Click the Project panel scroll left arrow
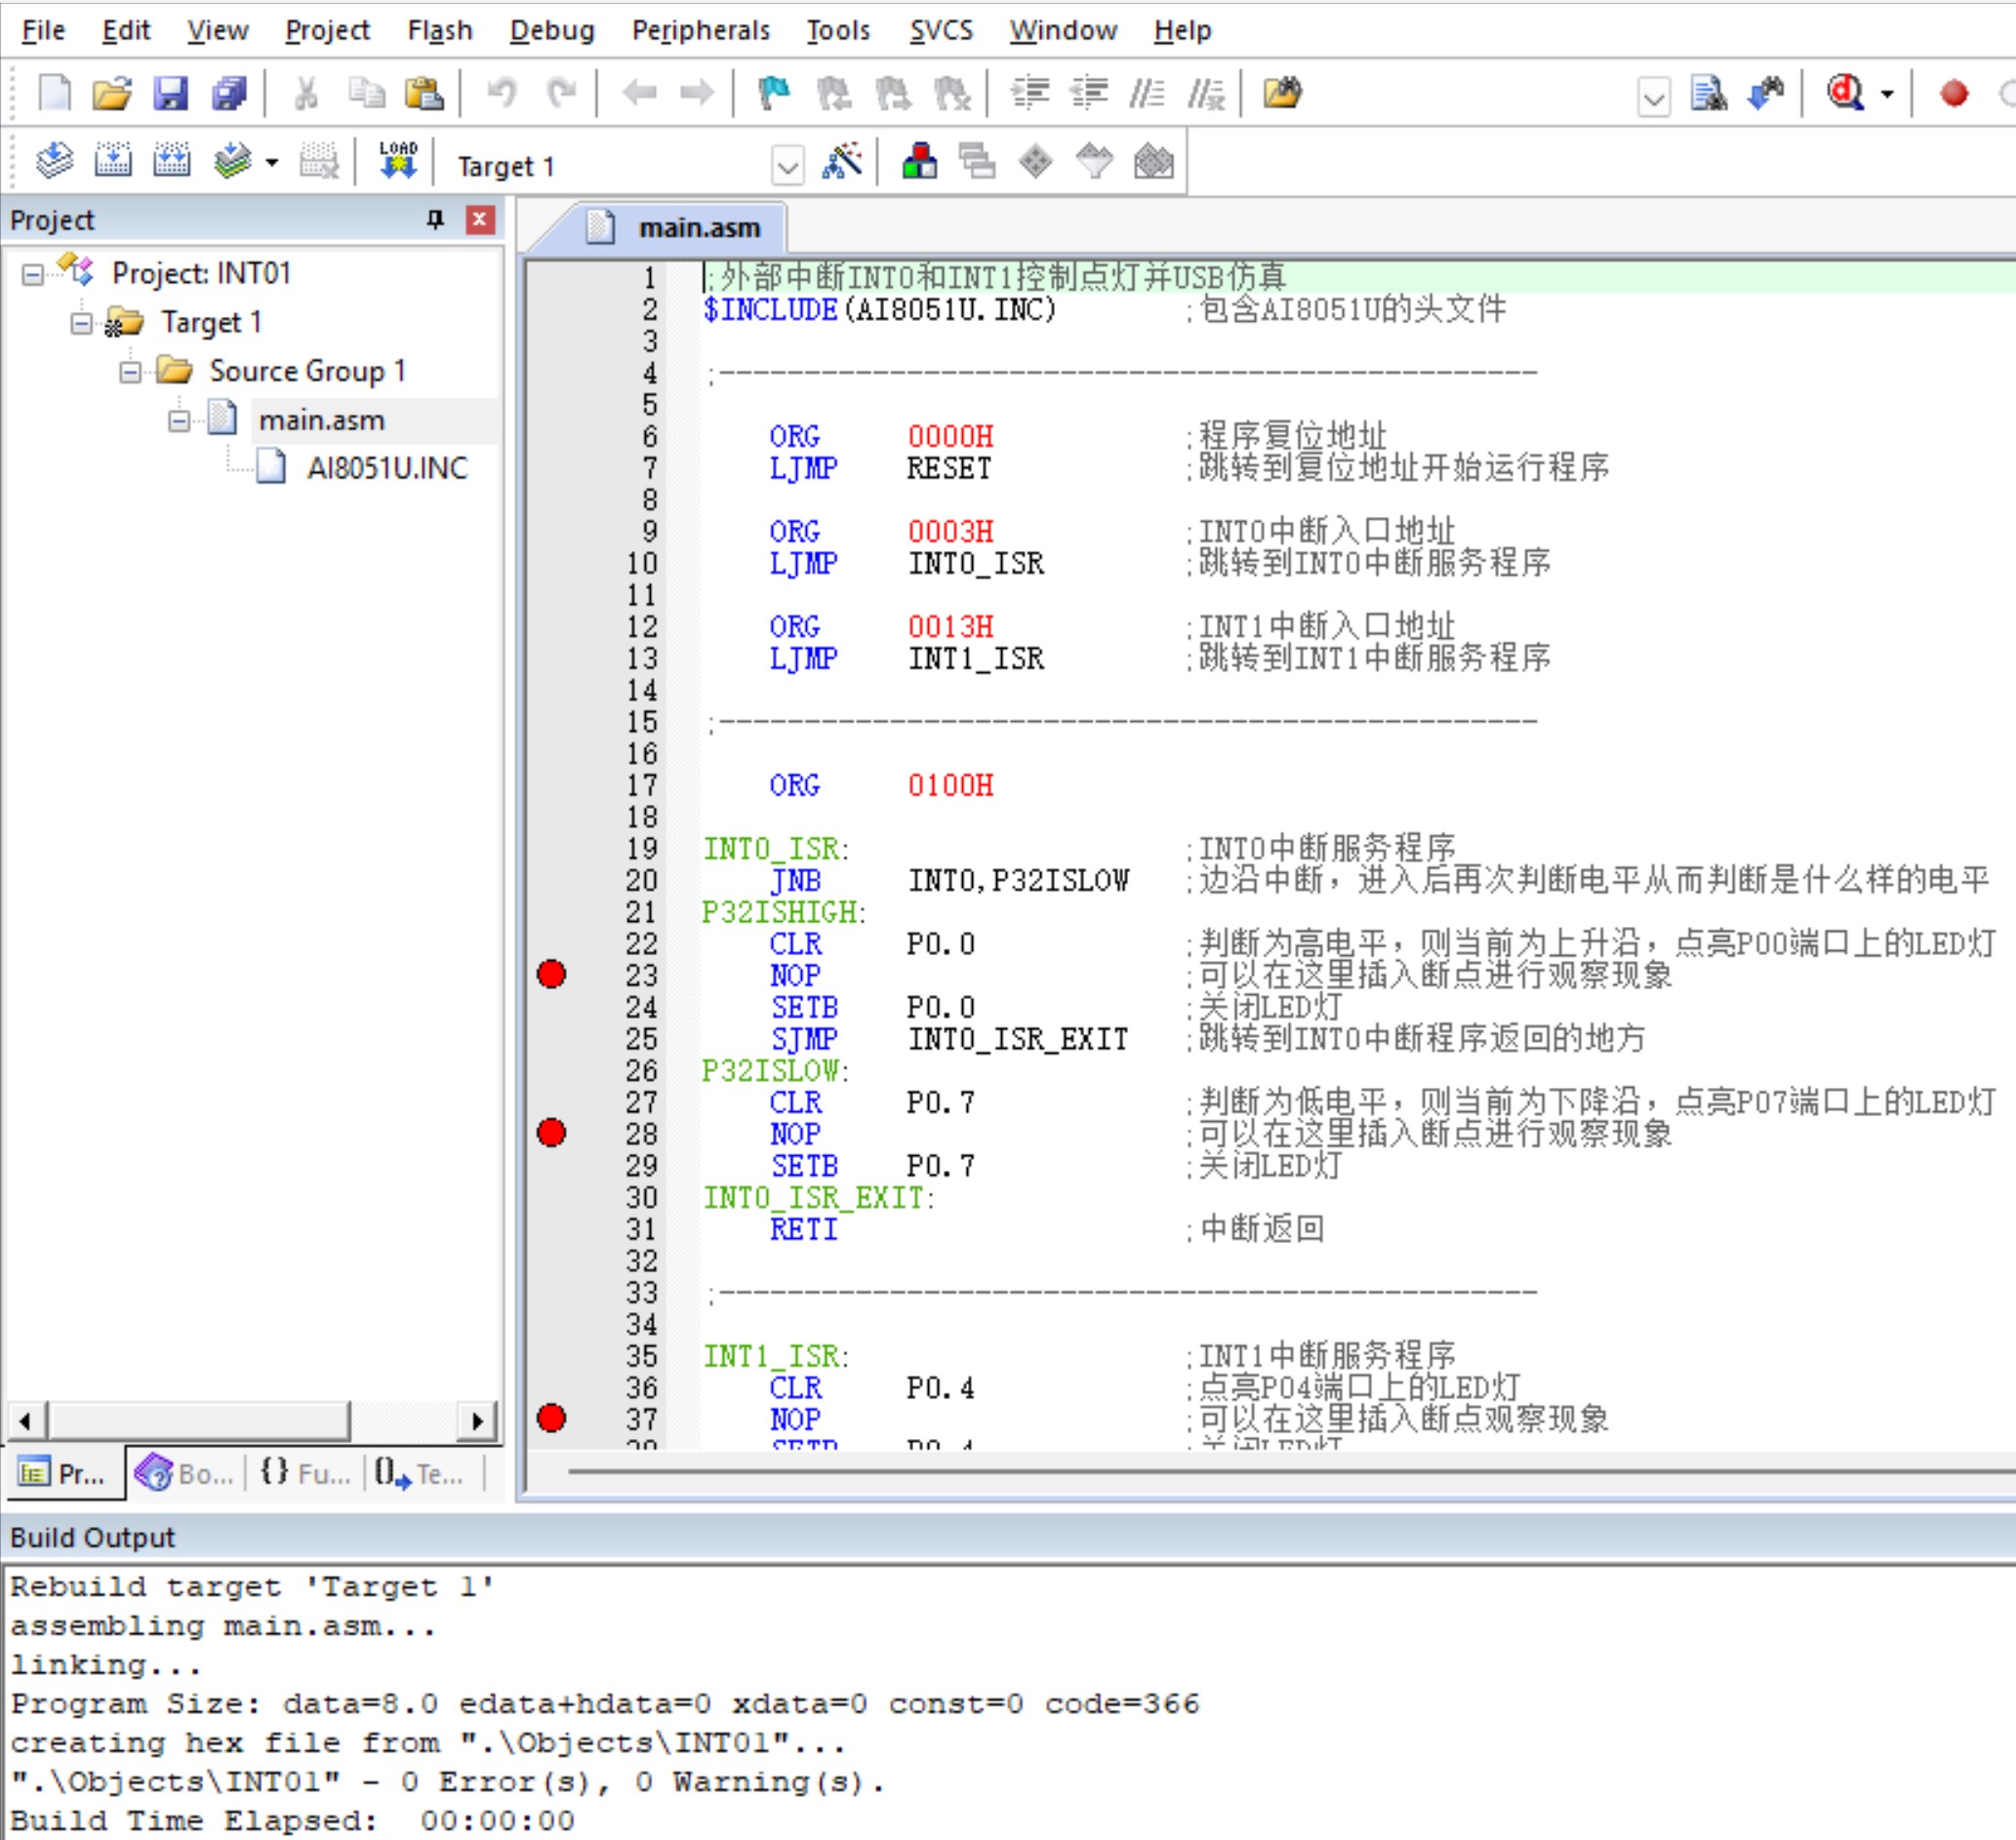Viewport: 2016px width, 1840px height. (26, 1421)
